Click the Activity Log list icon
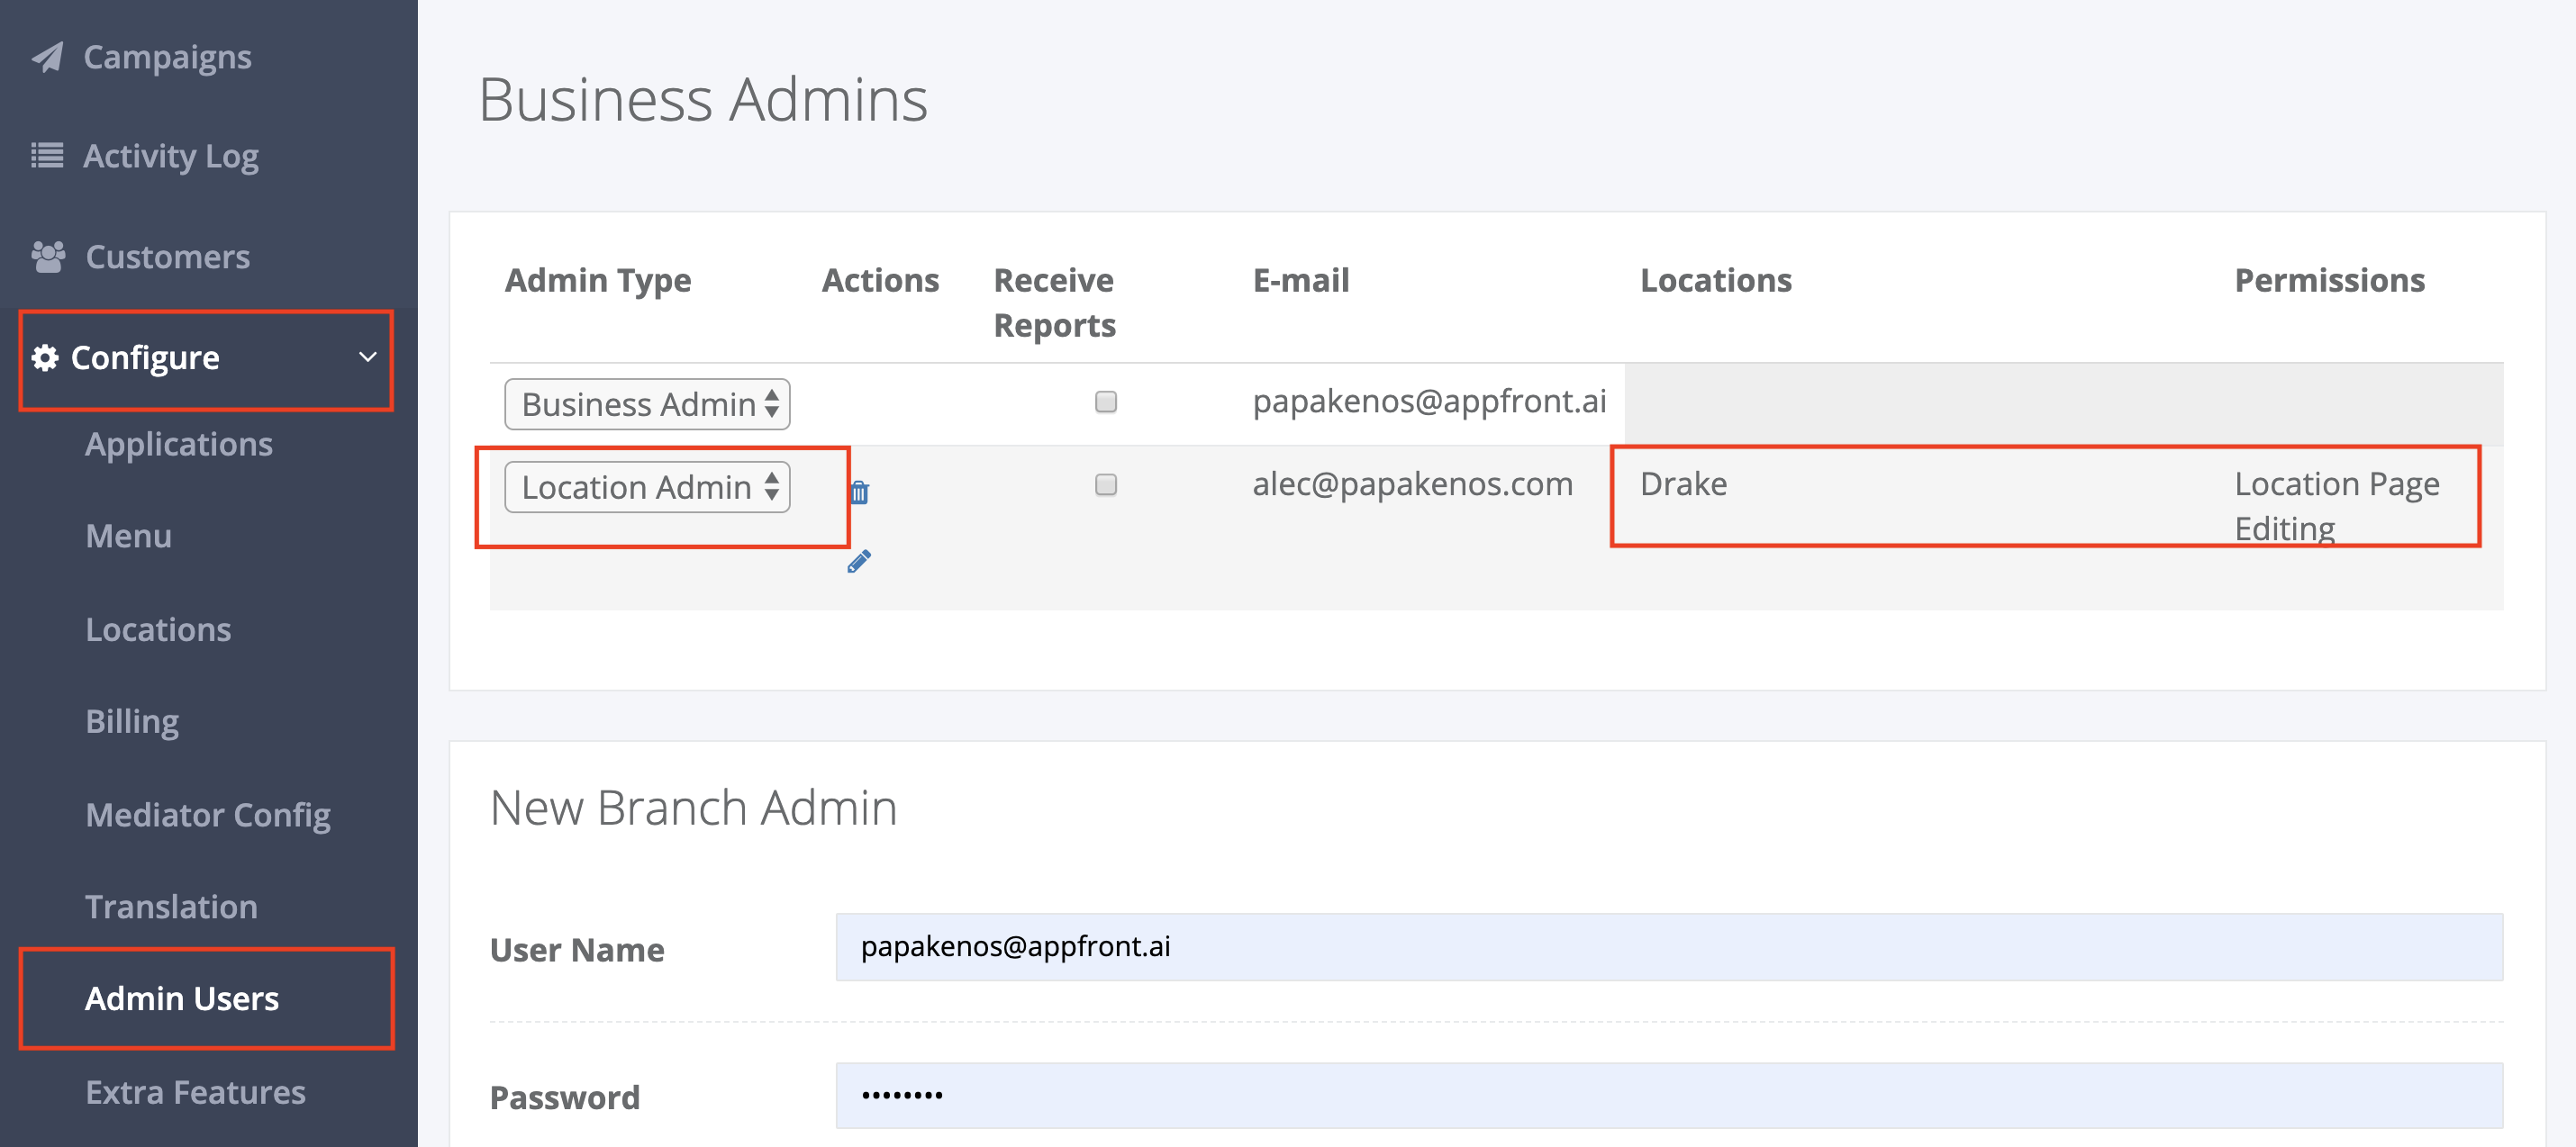The image size is (2576, 1147). point(47,156)
